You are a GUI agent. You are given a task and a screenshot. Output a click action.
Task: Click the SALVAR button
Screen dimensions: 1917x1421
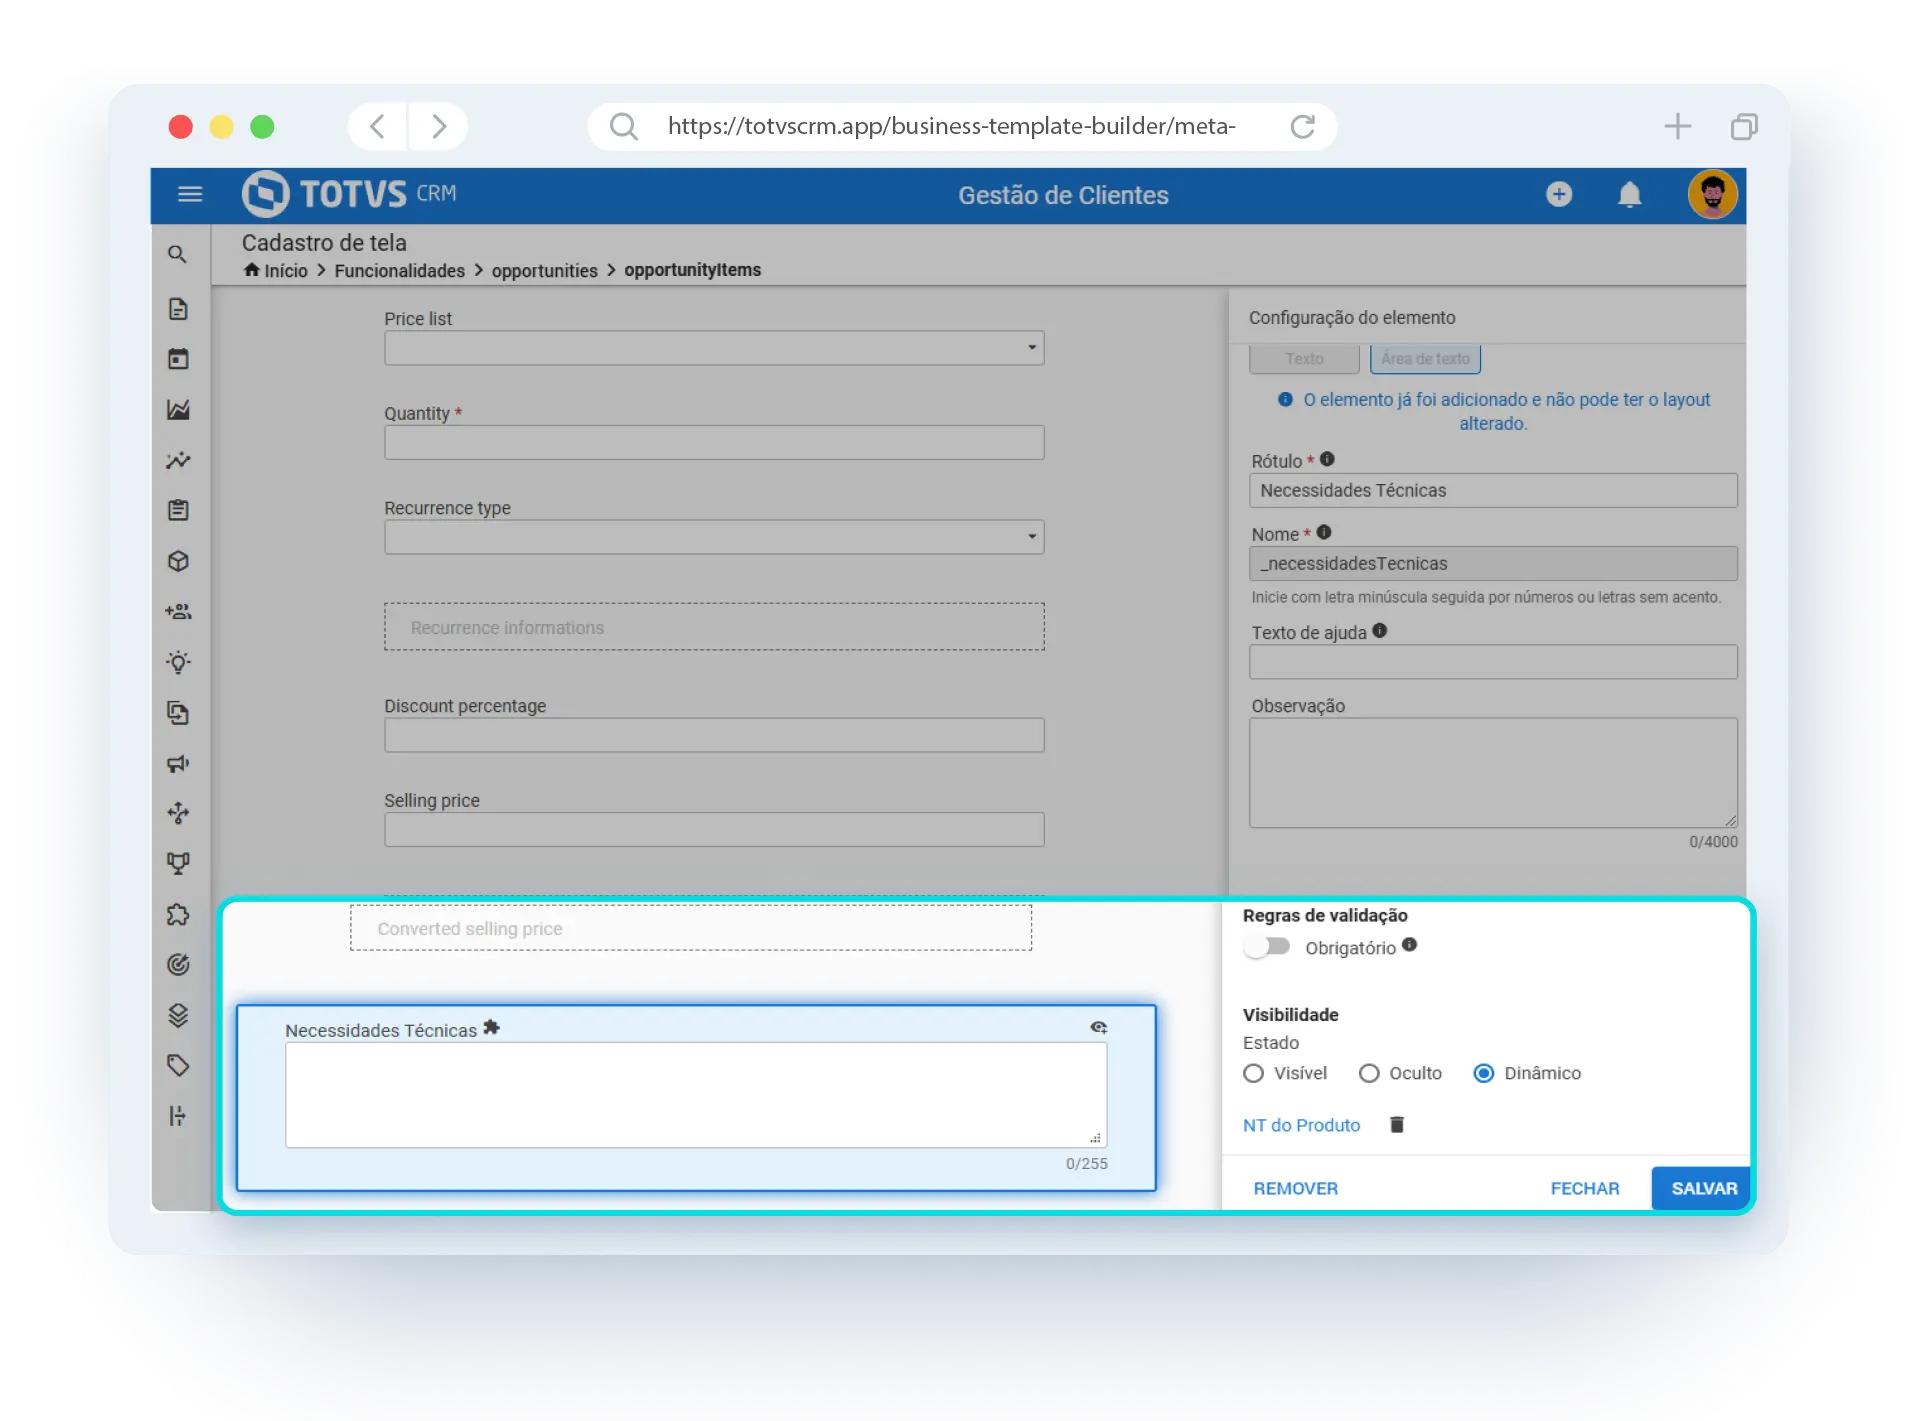click(1703, 1188)
